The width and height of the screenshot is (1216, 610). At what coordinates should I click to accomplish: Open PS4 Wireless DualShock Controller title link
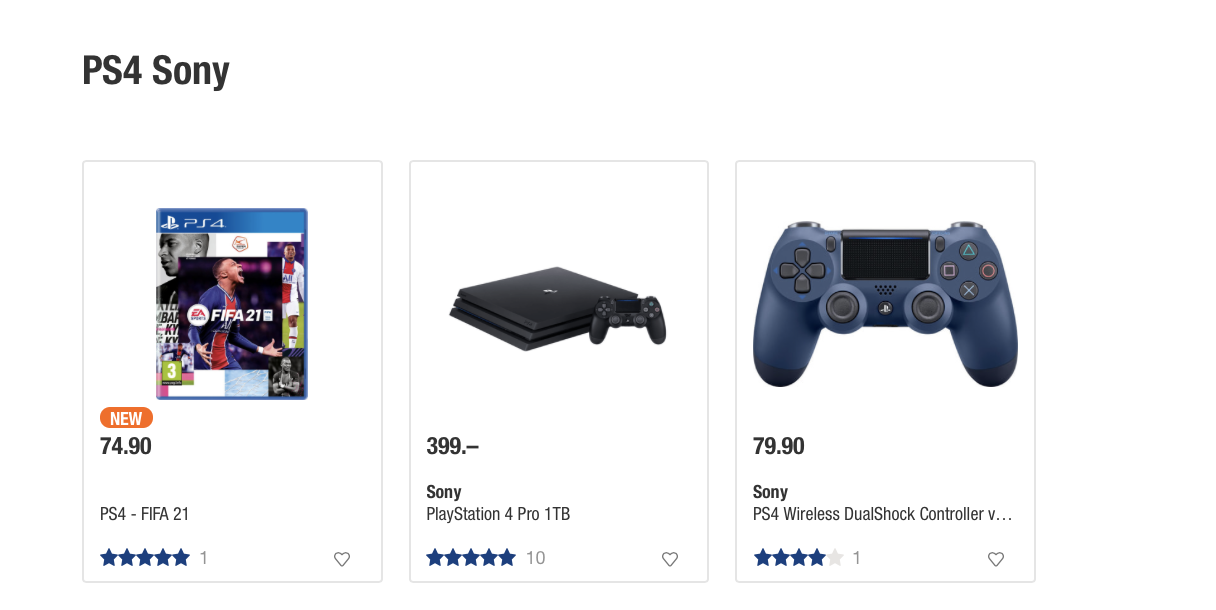(882, 514)
